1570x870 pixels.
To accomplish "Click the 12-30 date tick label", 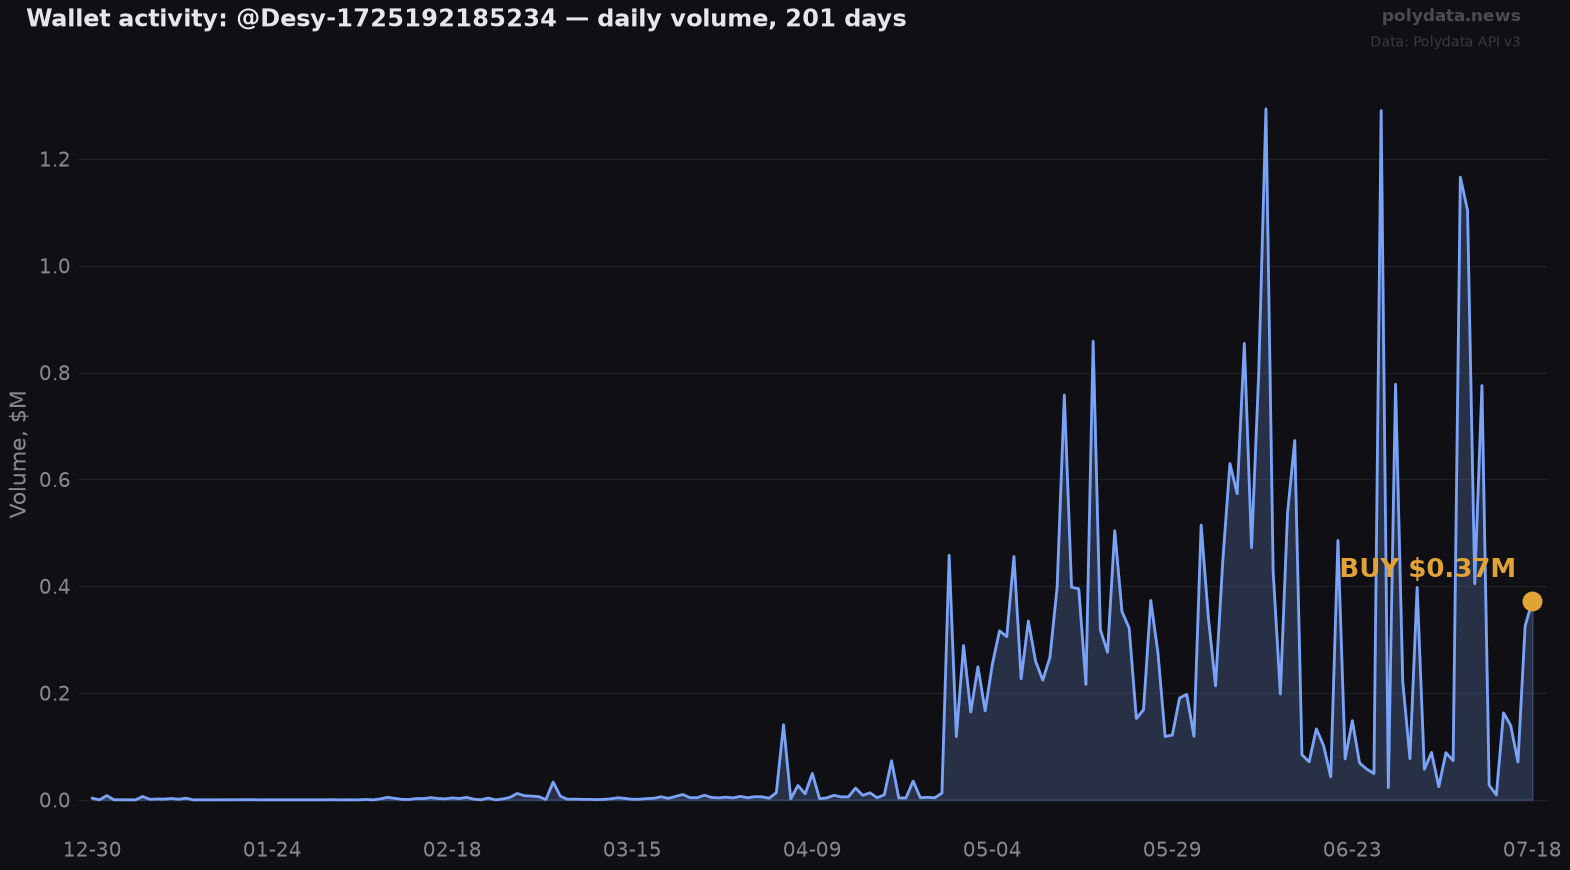I will [92, 850].
